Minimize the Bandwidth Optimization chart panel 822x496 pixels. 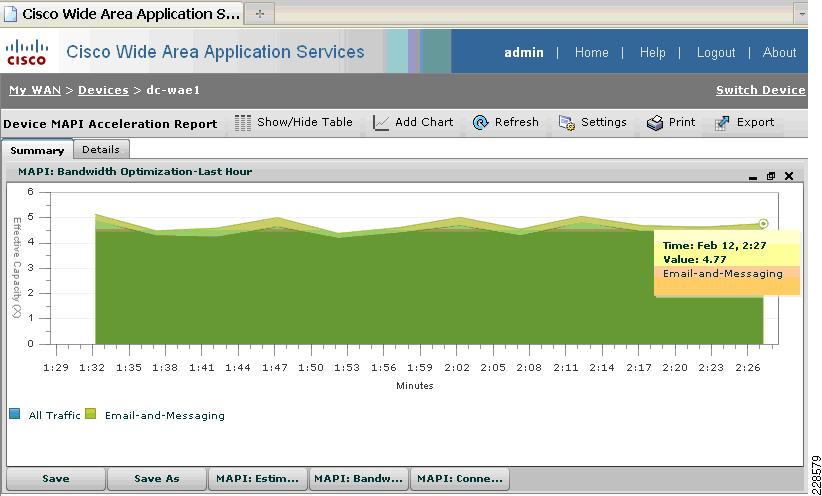753,178
